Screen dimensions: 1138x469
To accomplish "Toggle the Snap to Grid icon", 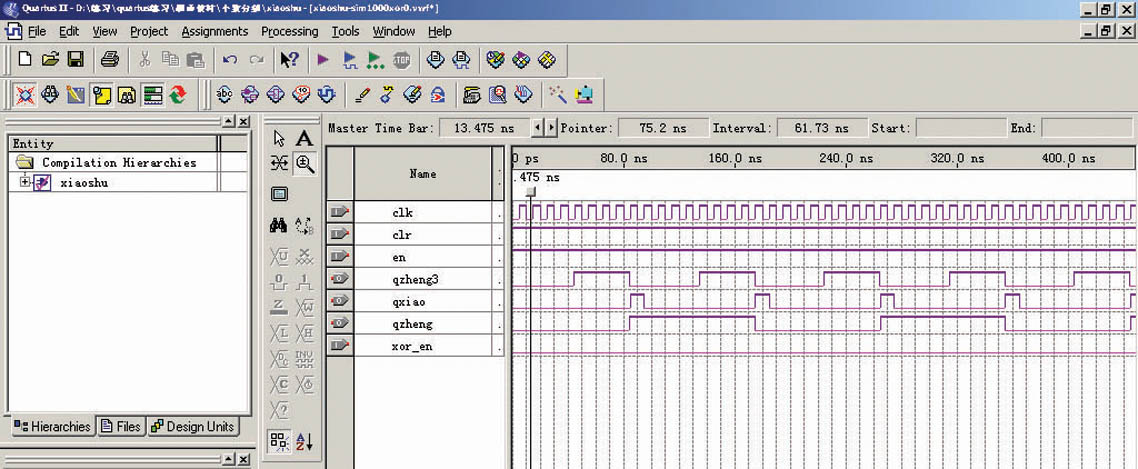I will coord(279,441).
